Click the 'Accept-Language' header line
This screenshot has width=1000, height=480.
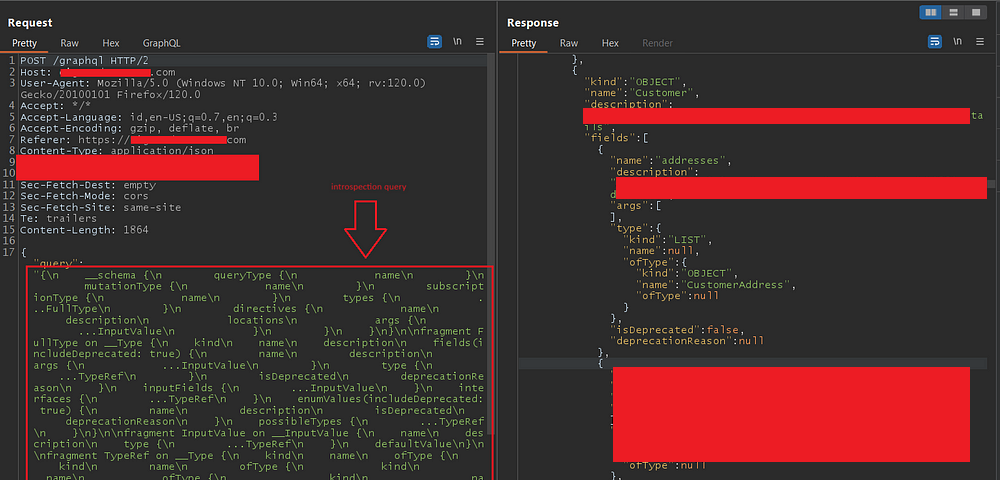click(148, 118)
